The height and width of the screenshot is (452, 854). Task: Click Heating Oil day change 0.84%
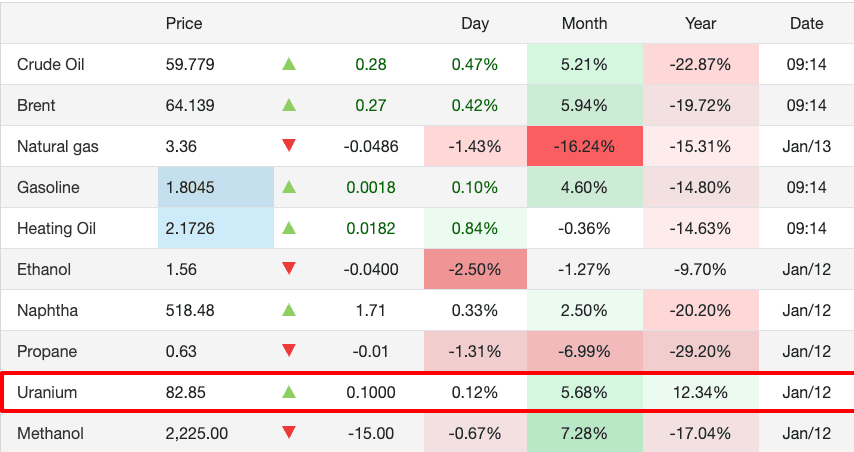pos(475,228)
